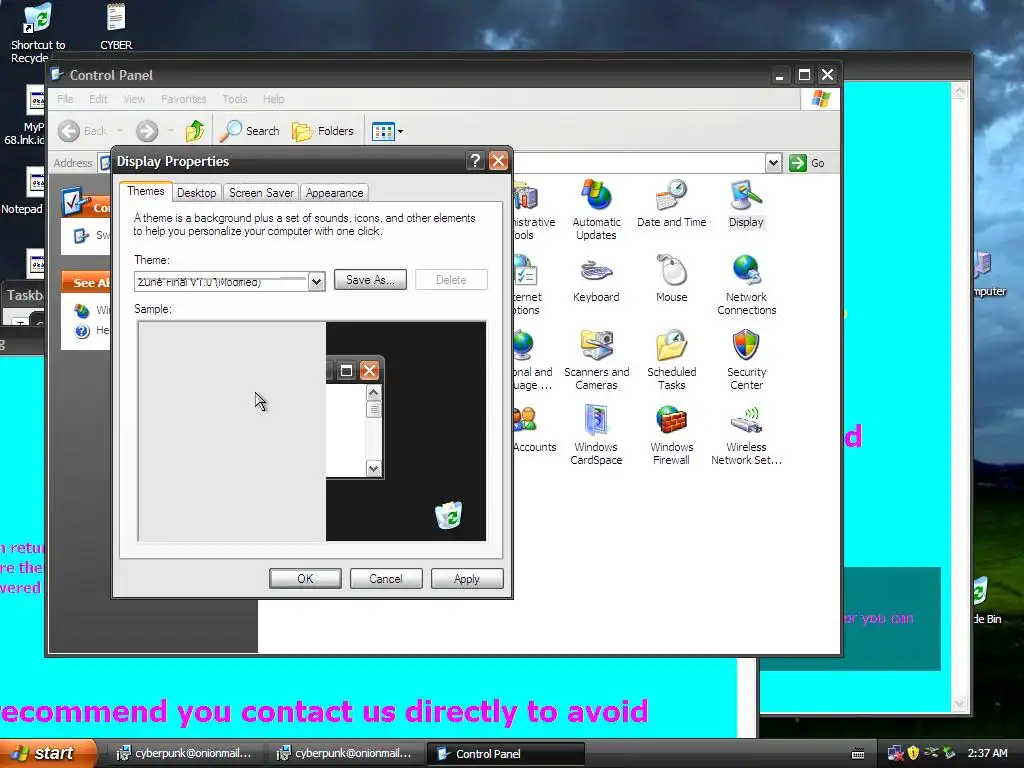Click Cancel in Display Properties
The image size is (1024, 768).
point(386,579)
